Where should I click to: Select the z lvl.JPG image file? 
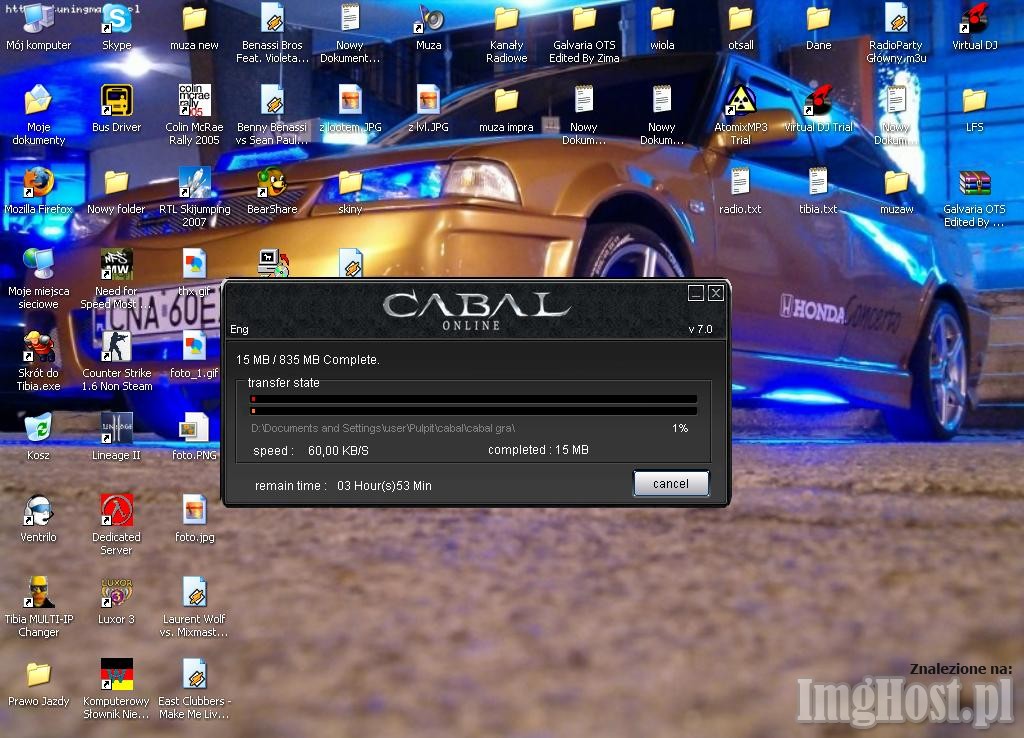pos(428,101)
